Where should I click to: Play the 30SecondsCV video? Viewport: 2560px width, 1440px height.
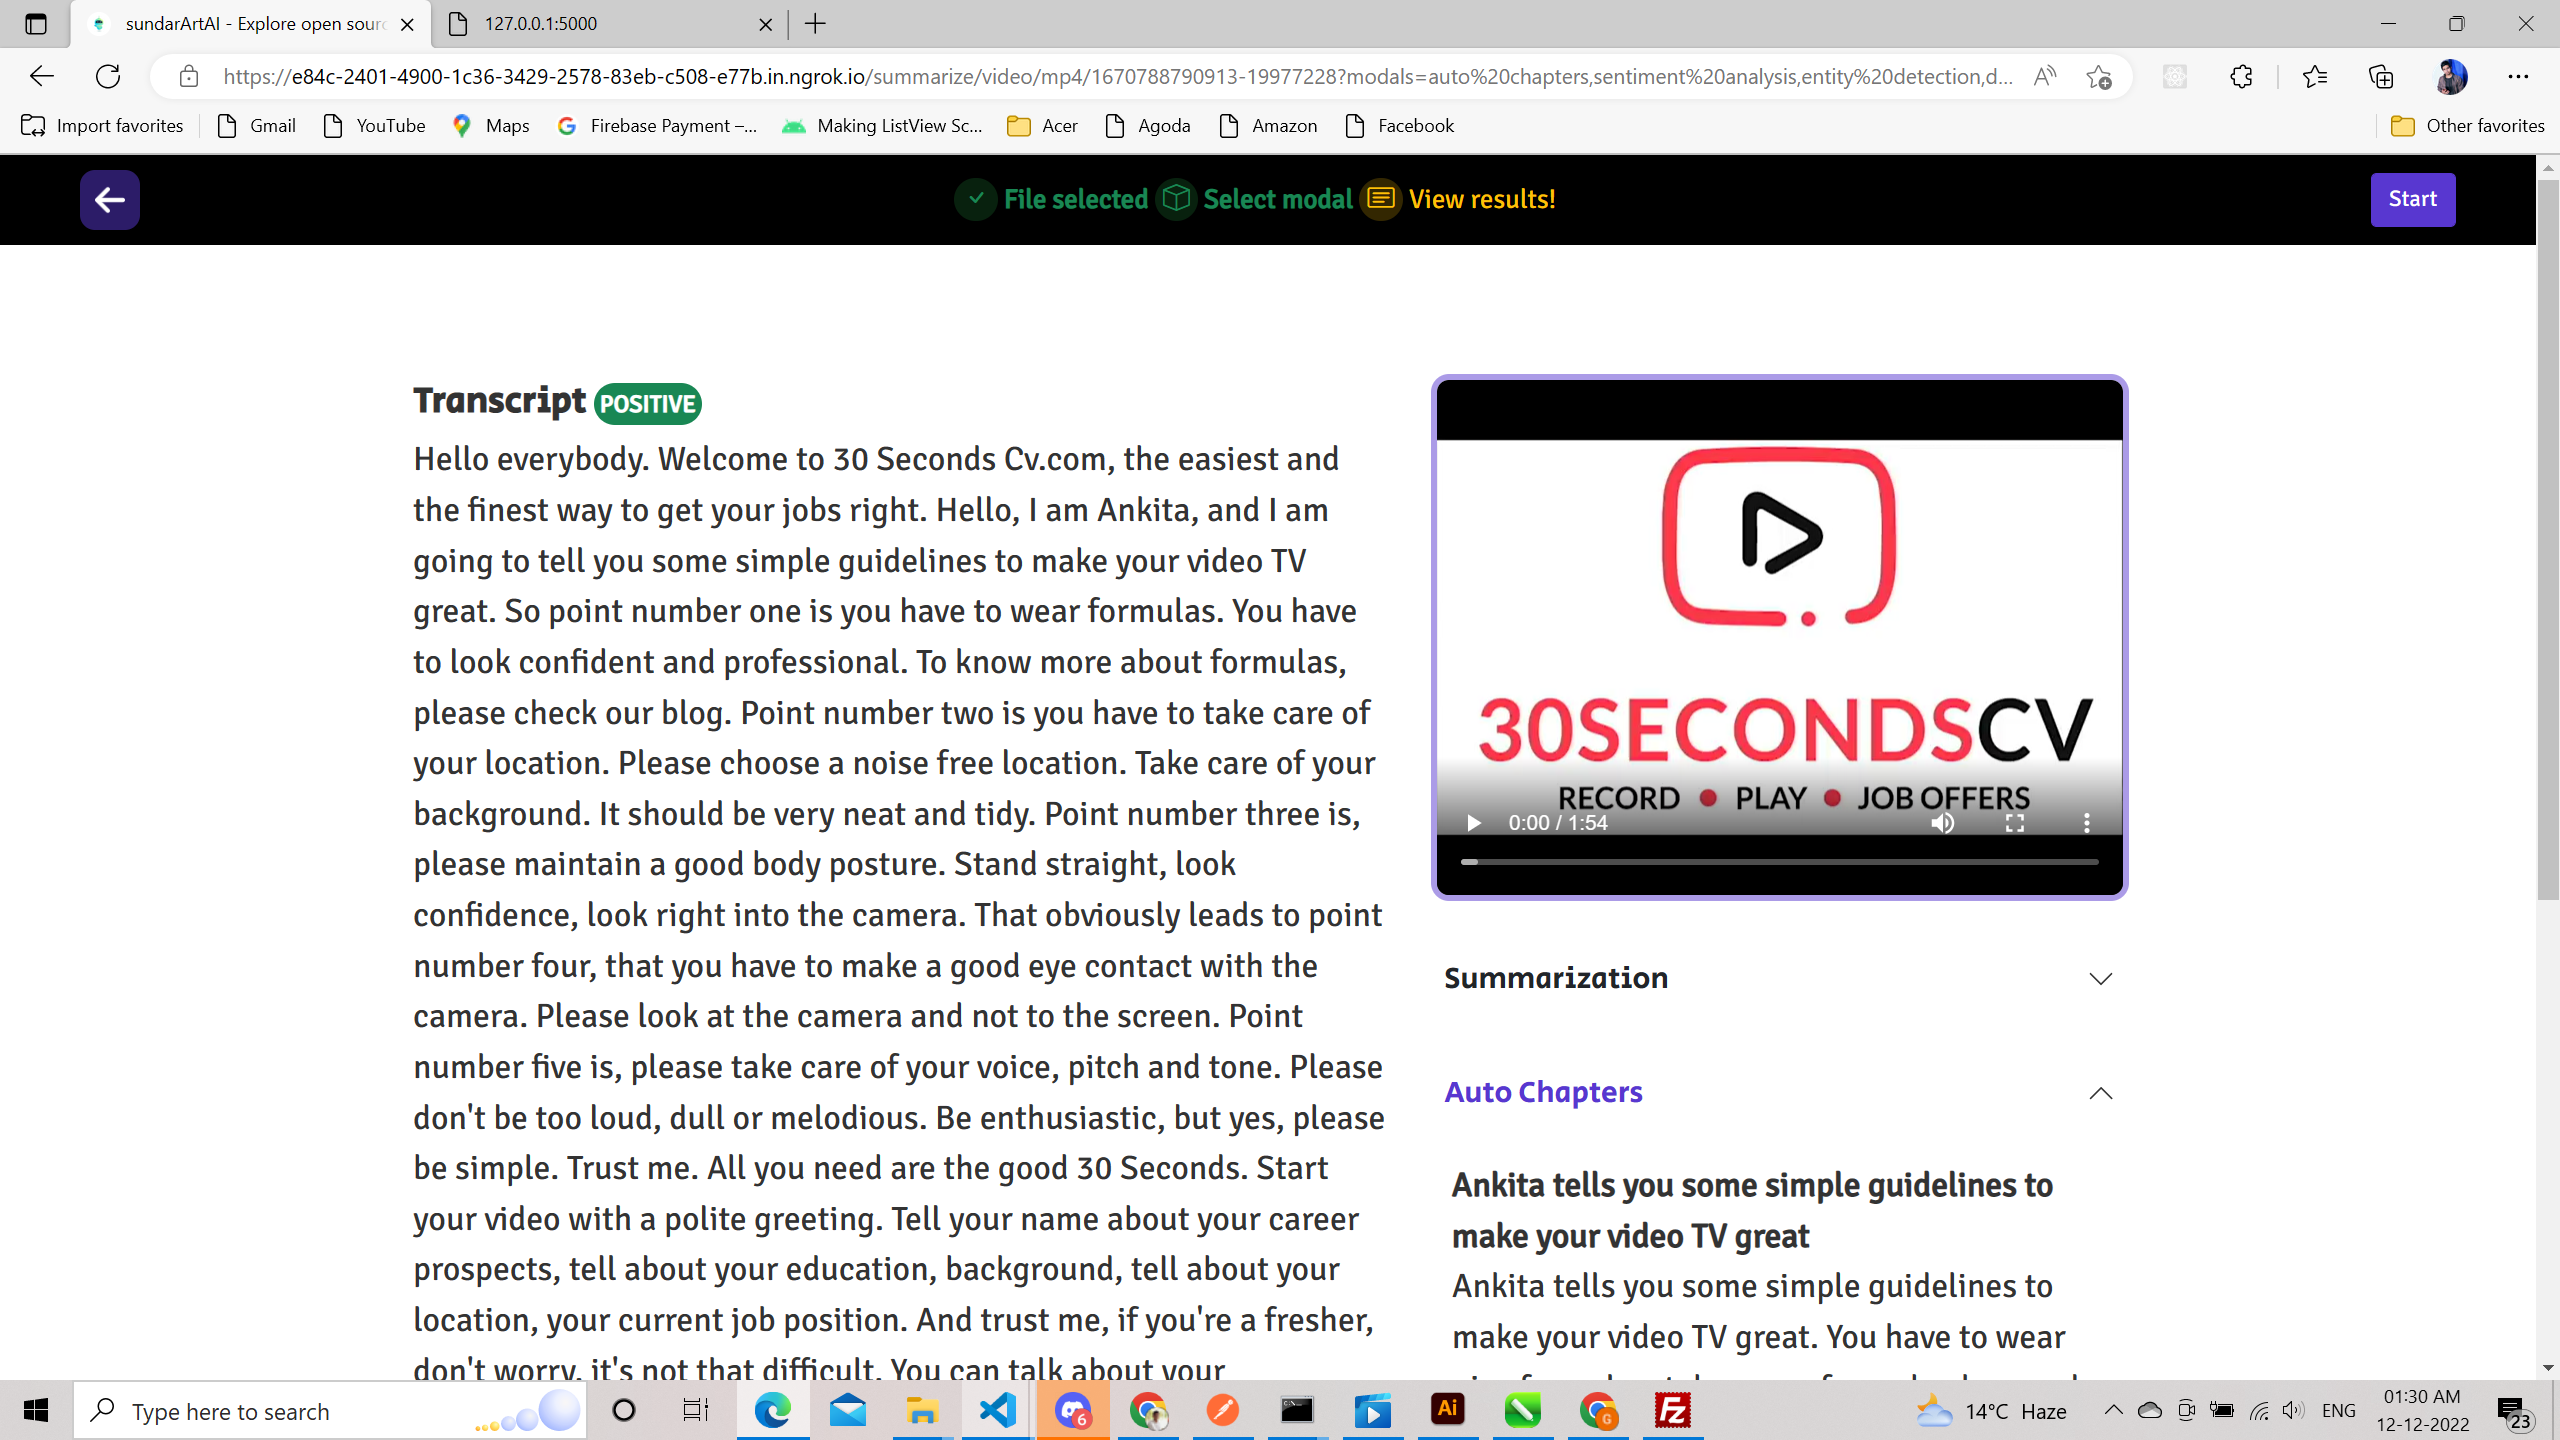click(x=1473, y=823)
